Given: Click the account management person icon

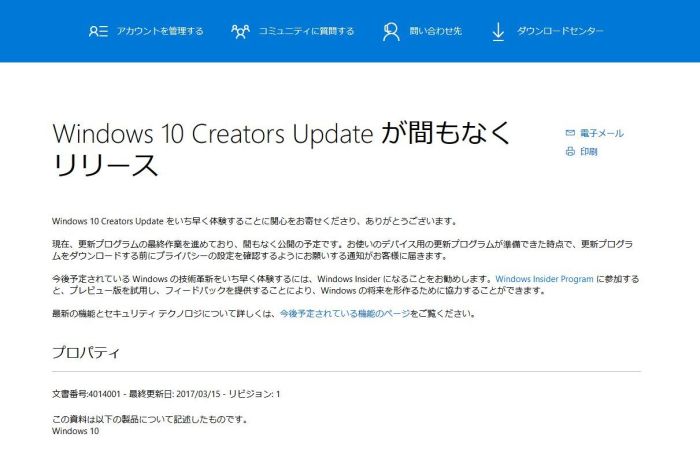Looking at the screenshot, I should 98,31.
